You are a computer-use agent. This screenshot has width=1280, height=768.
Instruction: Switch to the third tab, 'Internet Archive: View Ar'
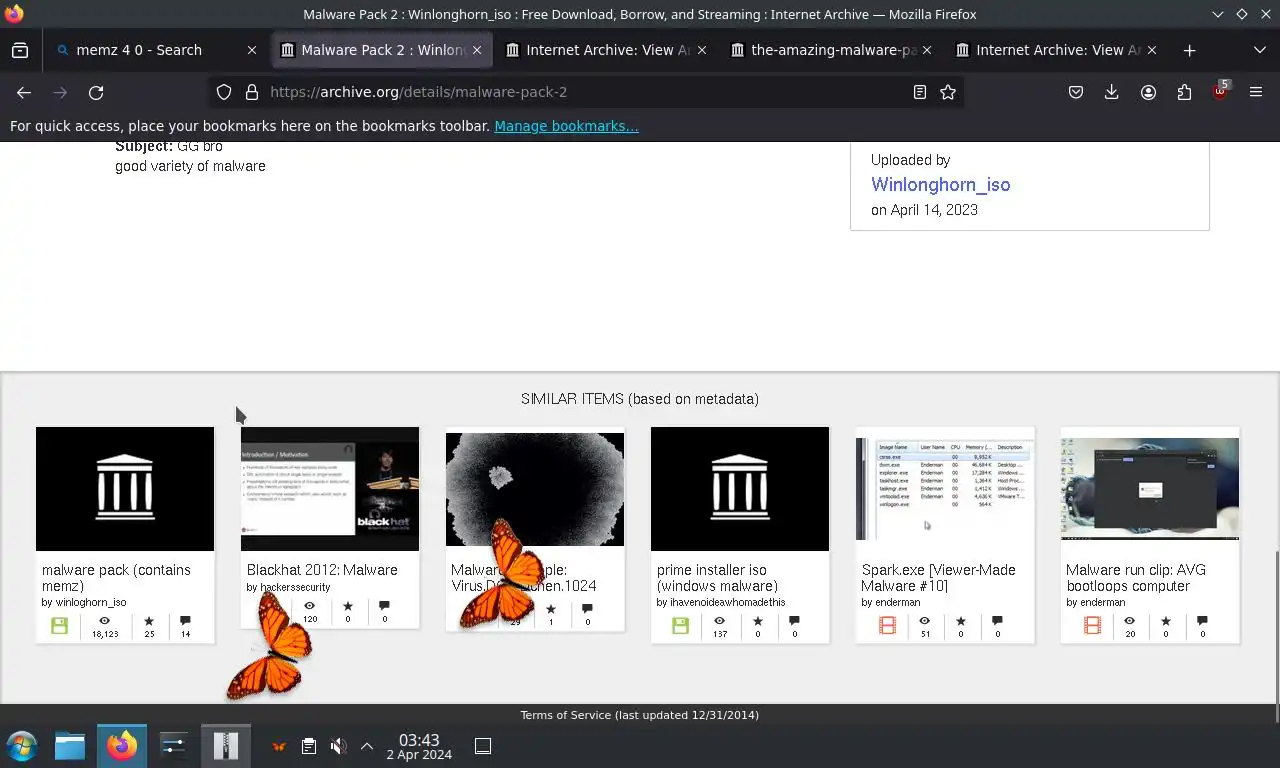click(609, 50)
